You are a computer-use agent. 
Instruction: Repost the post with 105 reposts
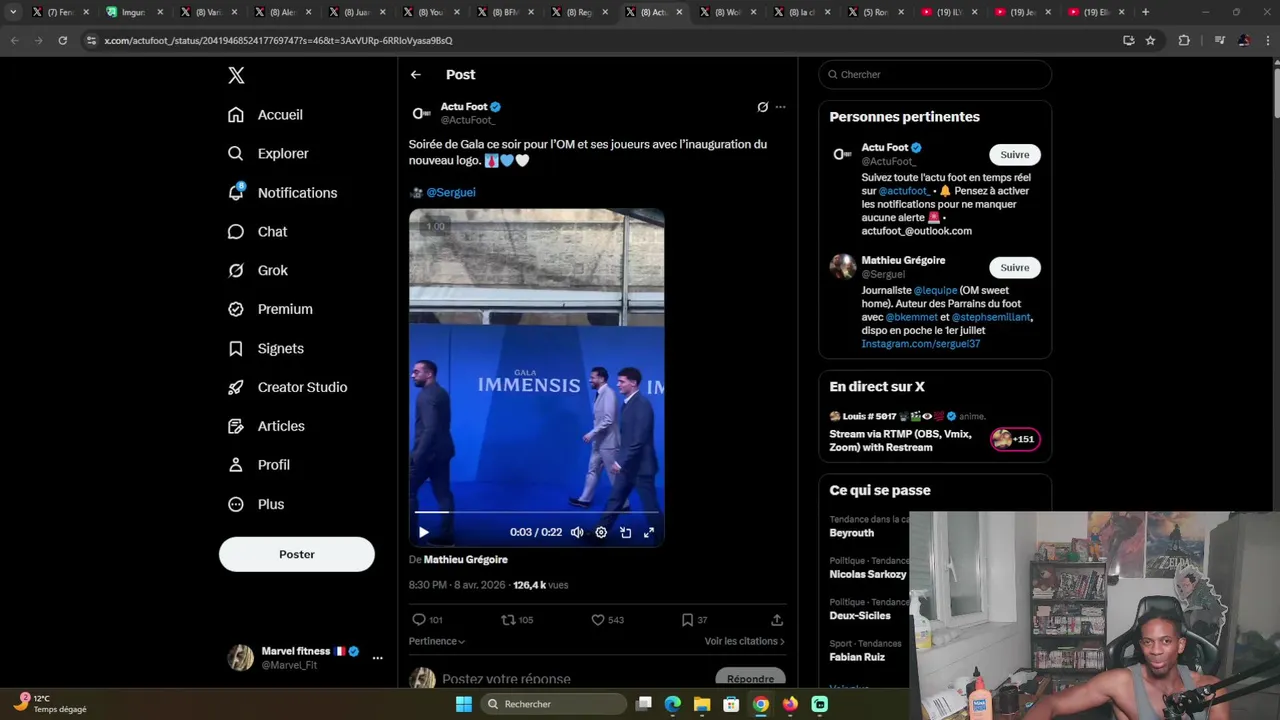pyautogui.click(x=517, y=620)
